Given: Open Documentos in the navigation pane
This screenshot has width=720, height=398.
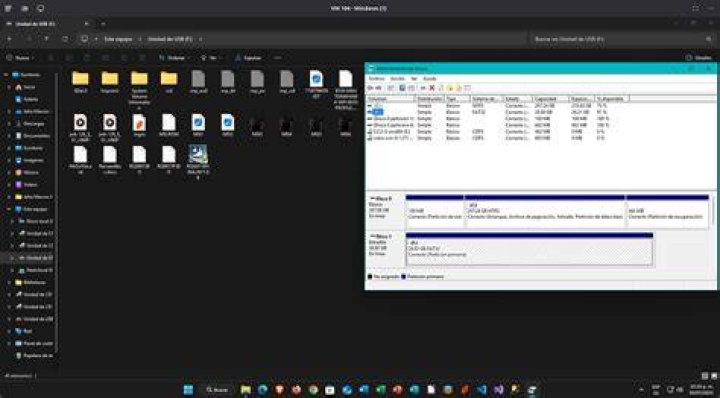Looking at the screenshot, I should point(33,136).
